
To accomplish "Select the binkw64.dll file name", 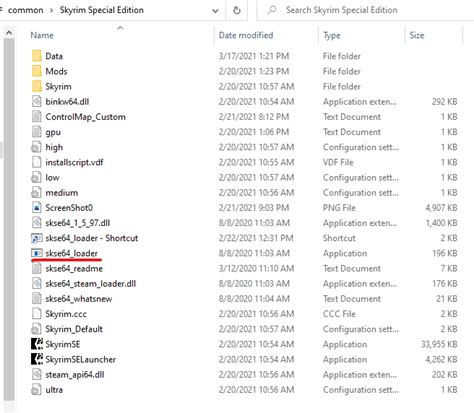I will tap(67, 101).
